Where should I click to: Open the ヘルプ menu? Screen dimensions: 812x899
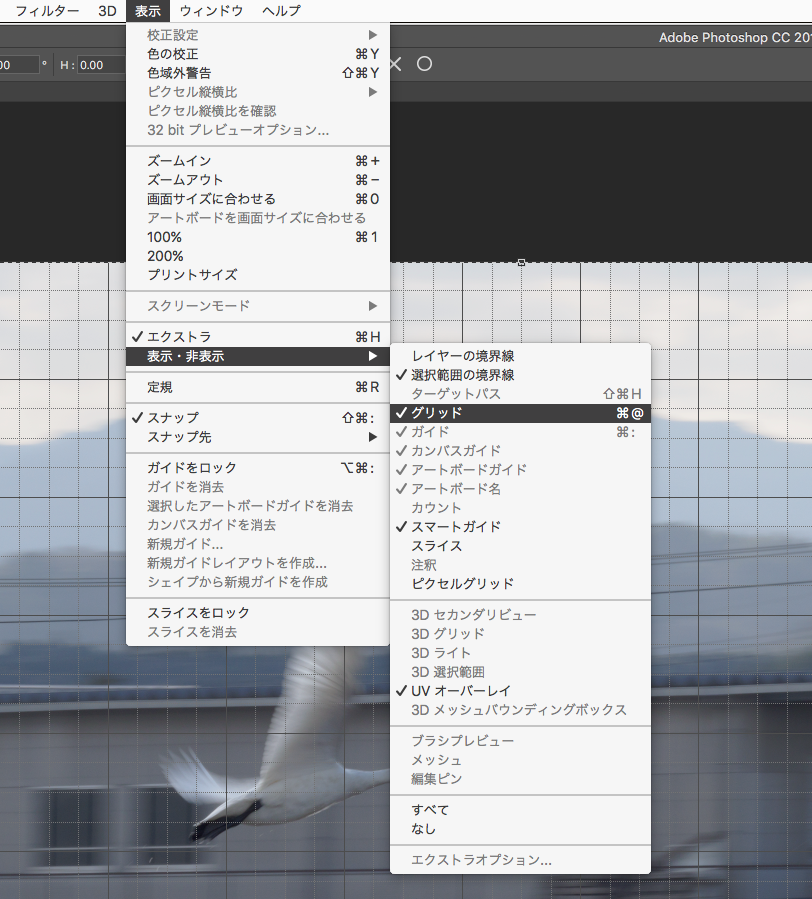pos(281,11)
